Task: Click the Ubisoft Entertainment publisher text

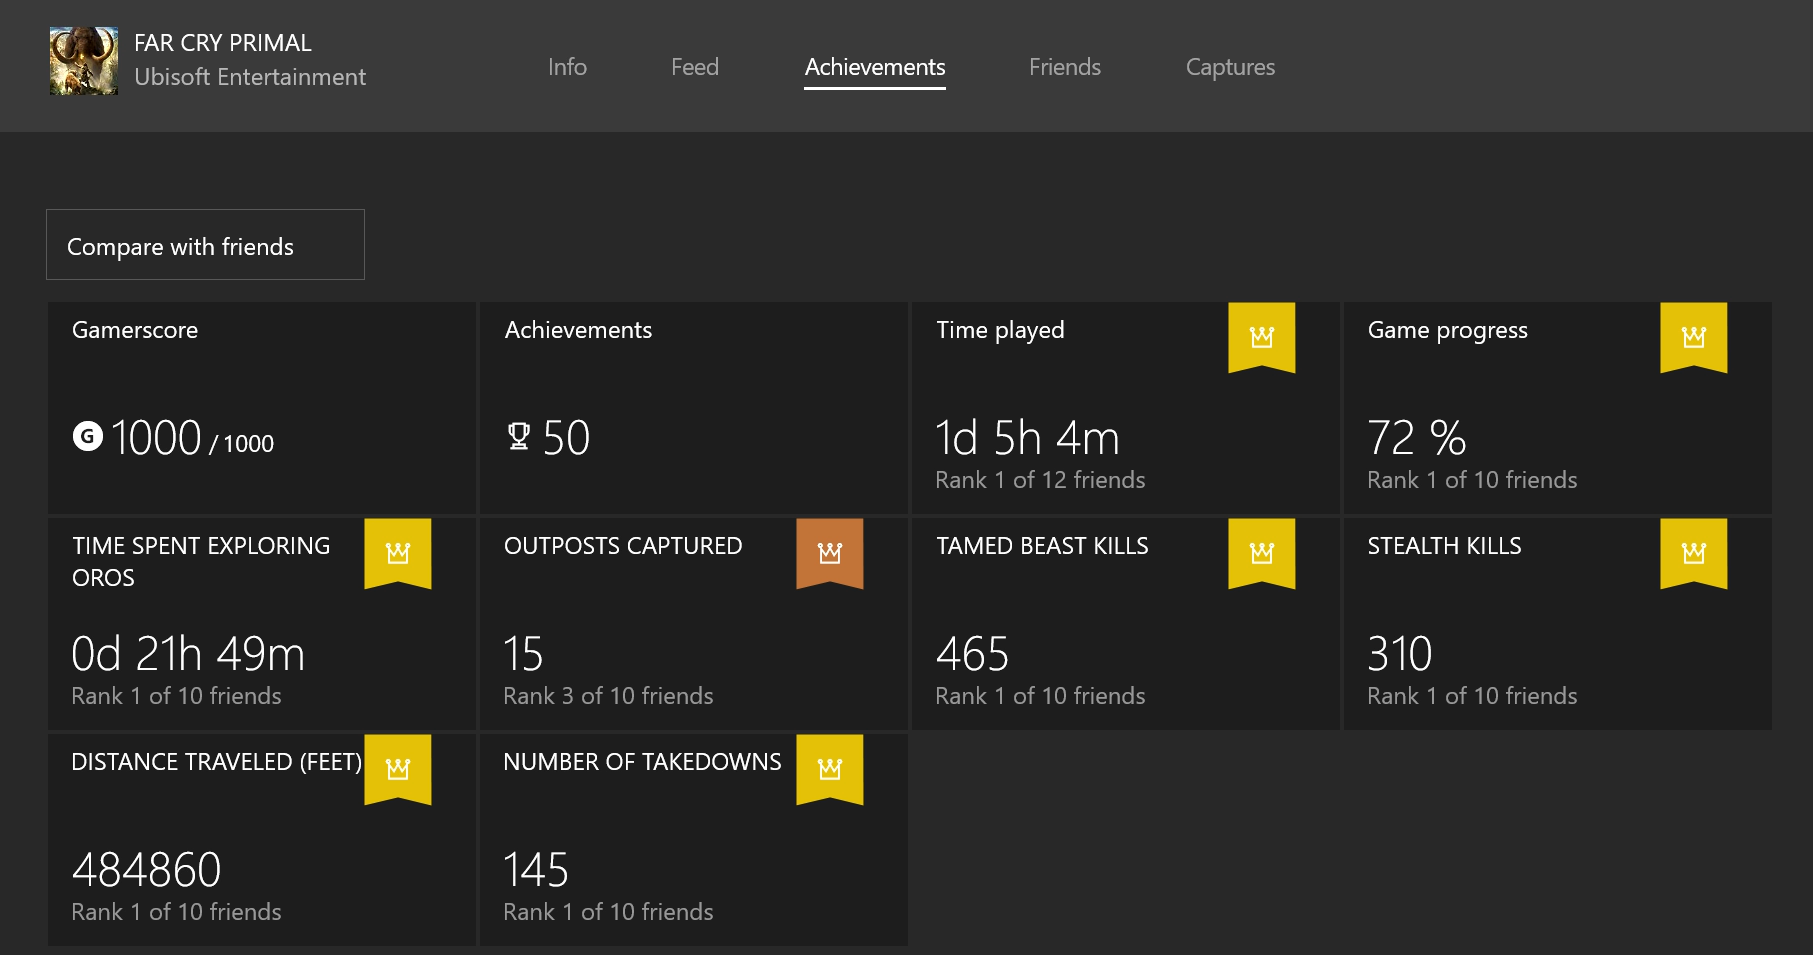Action: click(250, 77)
